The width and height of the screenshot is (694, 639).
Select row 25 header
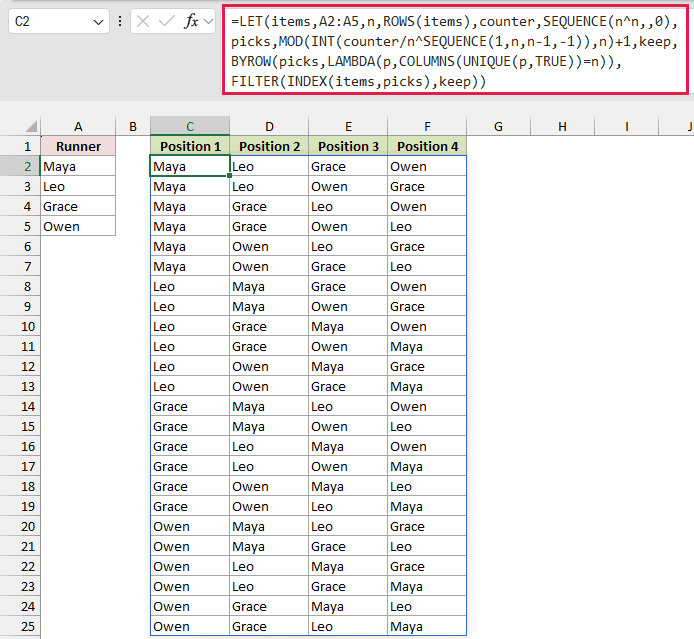pos(20,626)
